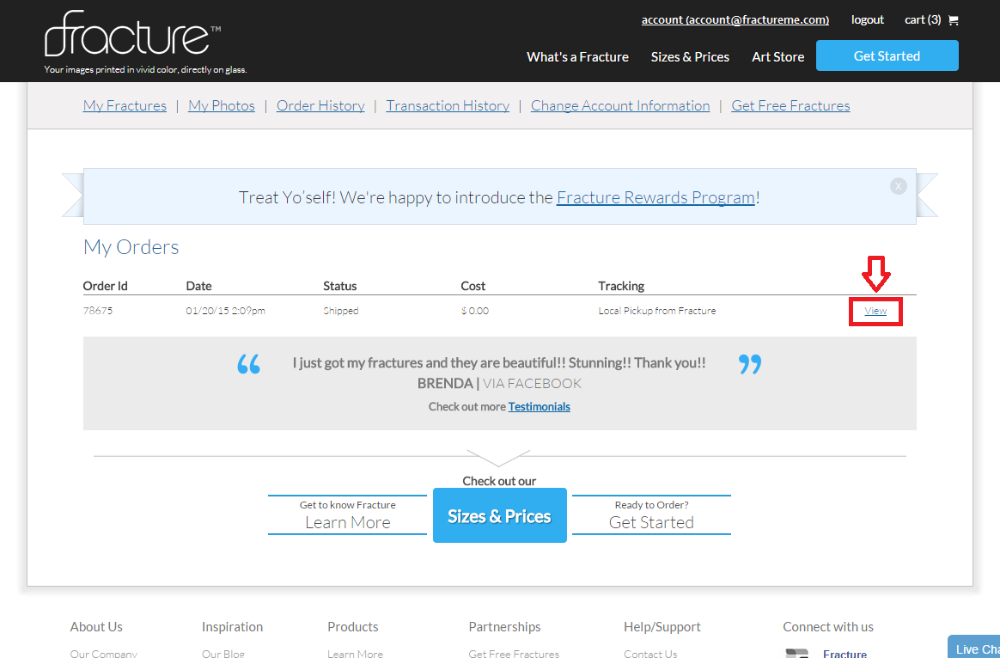View order 78675 details
1000x658 pixels.
tap(875, 311)
